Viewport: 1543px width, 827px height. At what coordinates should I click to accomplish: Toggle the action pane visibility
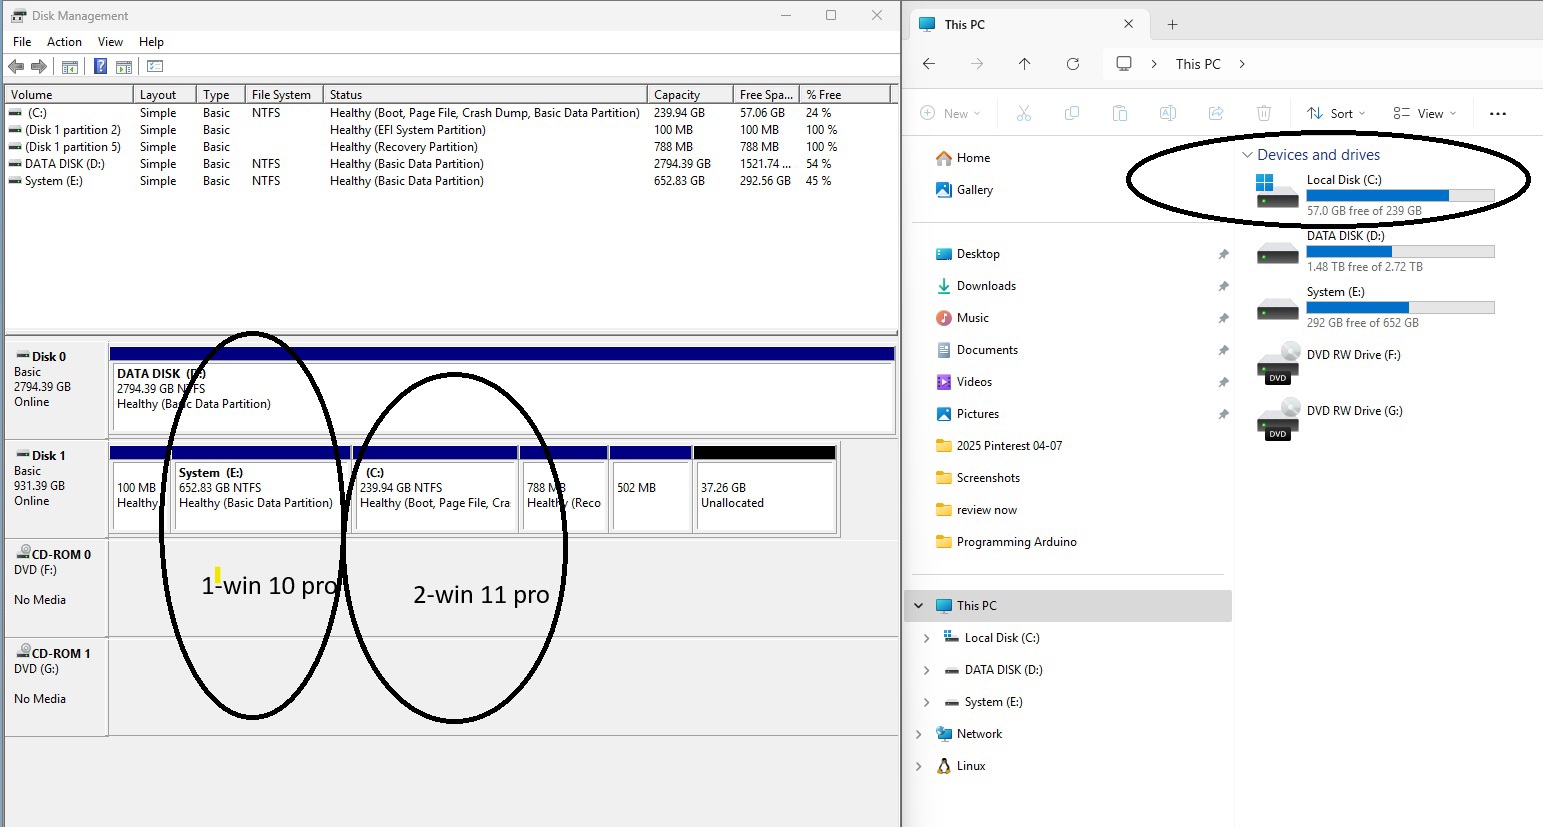pyautogui.click(x=123, y=66)
